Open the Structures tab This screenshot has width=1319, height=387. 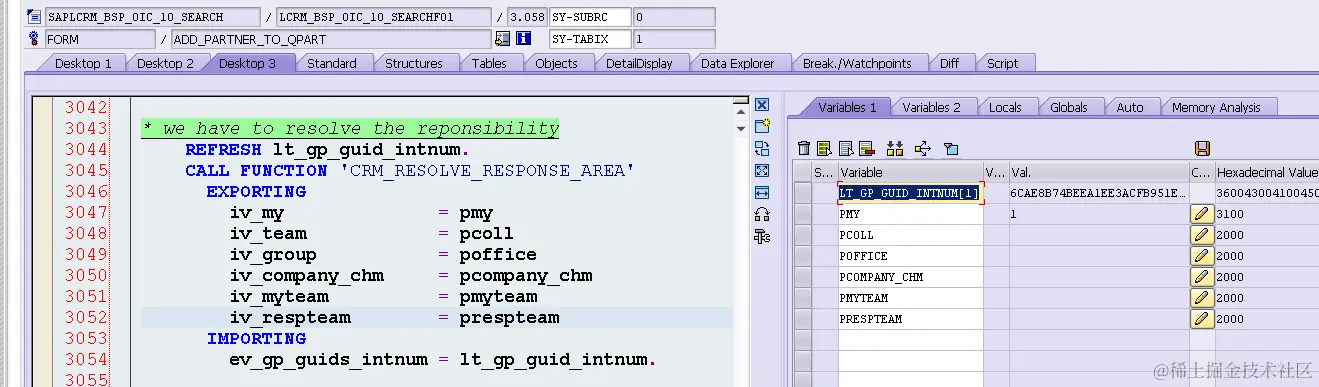(414, 63)
